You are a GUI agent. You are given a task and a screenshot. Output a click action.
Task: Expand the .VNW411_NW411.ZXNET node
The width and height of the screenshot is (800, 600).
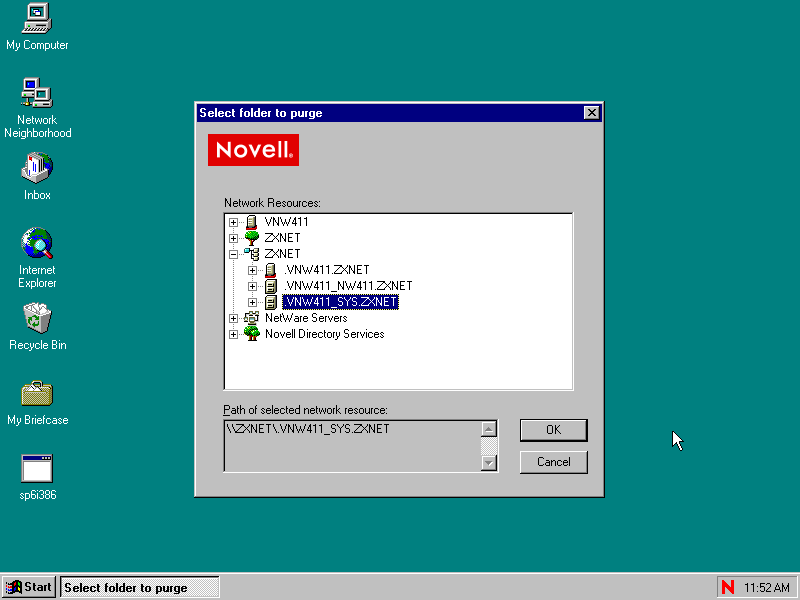(253, 286)
